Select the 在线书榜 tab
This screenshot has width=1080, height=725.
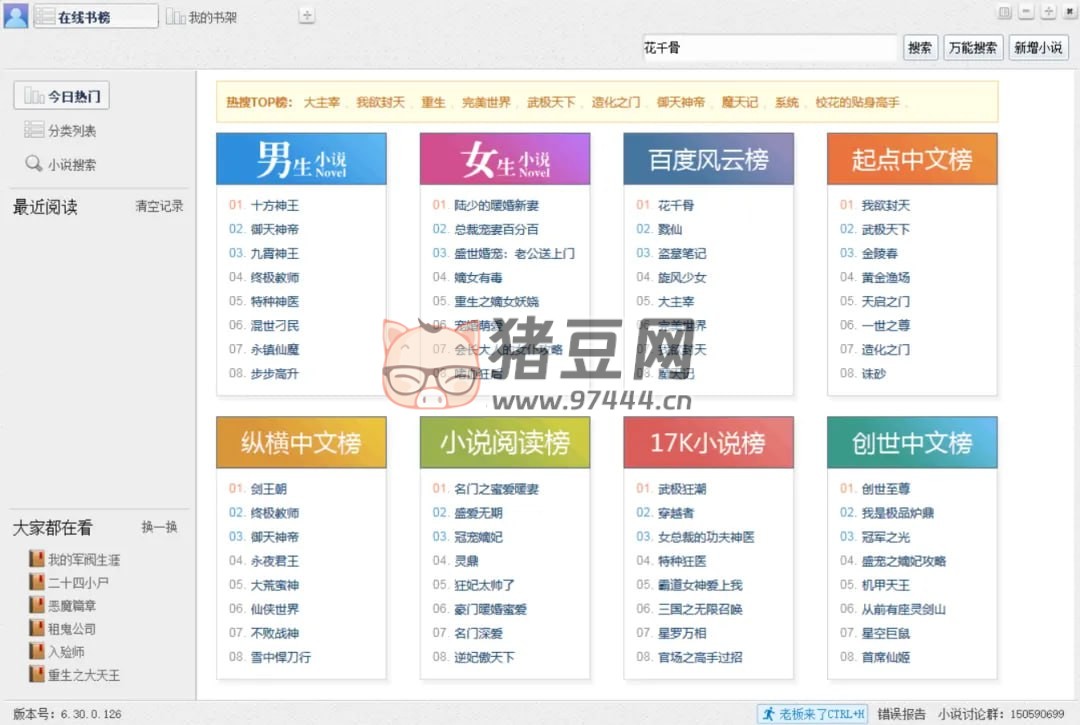click(x=96, y=17)
